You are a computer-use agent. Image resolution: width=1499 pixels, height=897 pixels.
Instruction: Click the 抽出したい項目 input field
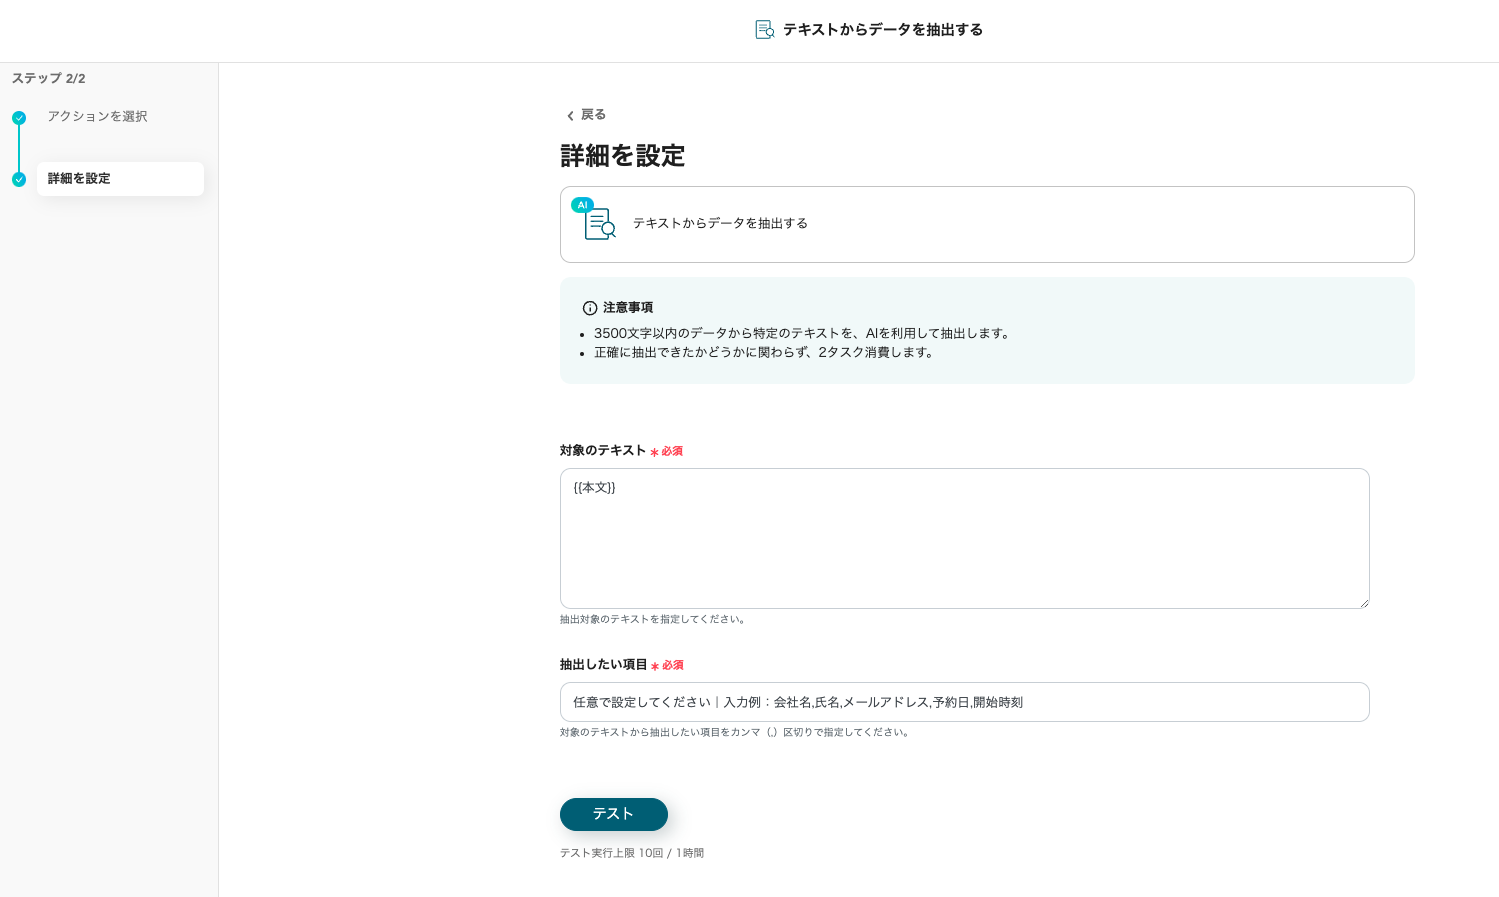(964, 702)
